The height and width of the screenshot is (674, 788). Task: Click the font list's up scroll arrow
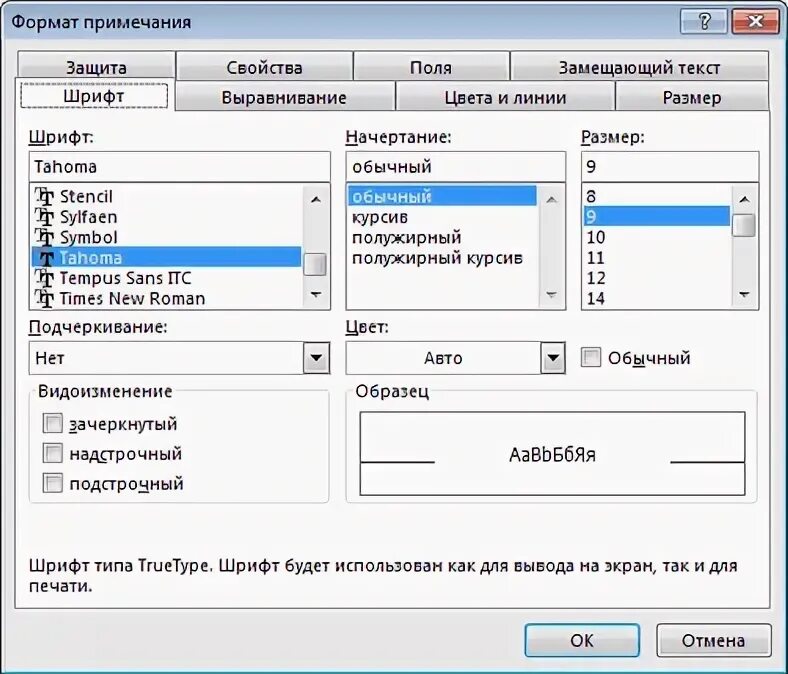coord(316,200)
